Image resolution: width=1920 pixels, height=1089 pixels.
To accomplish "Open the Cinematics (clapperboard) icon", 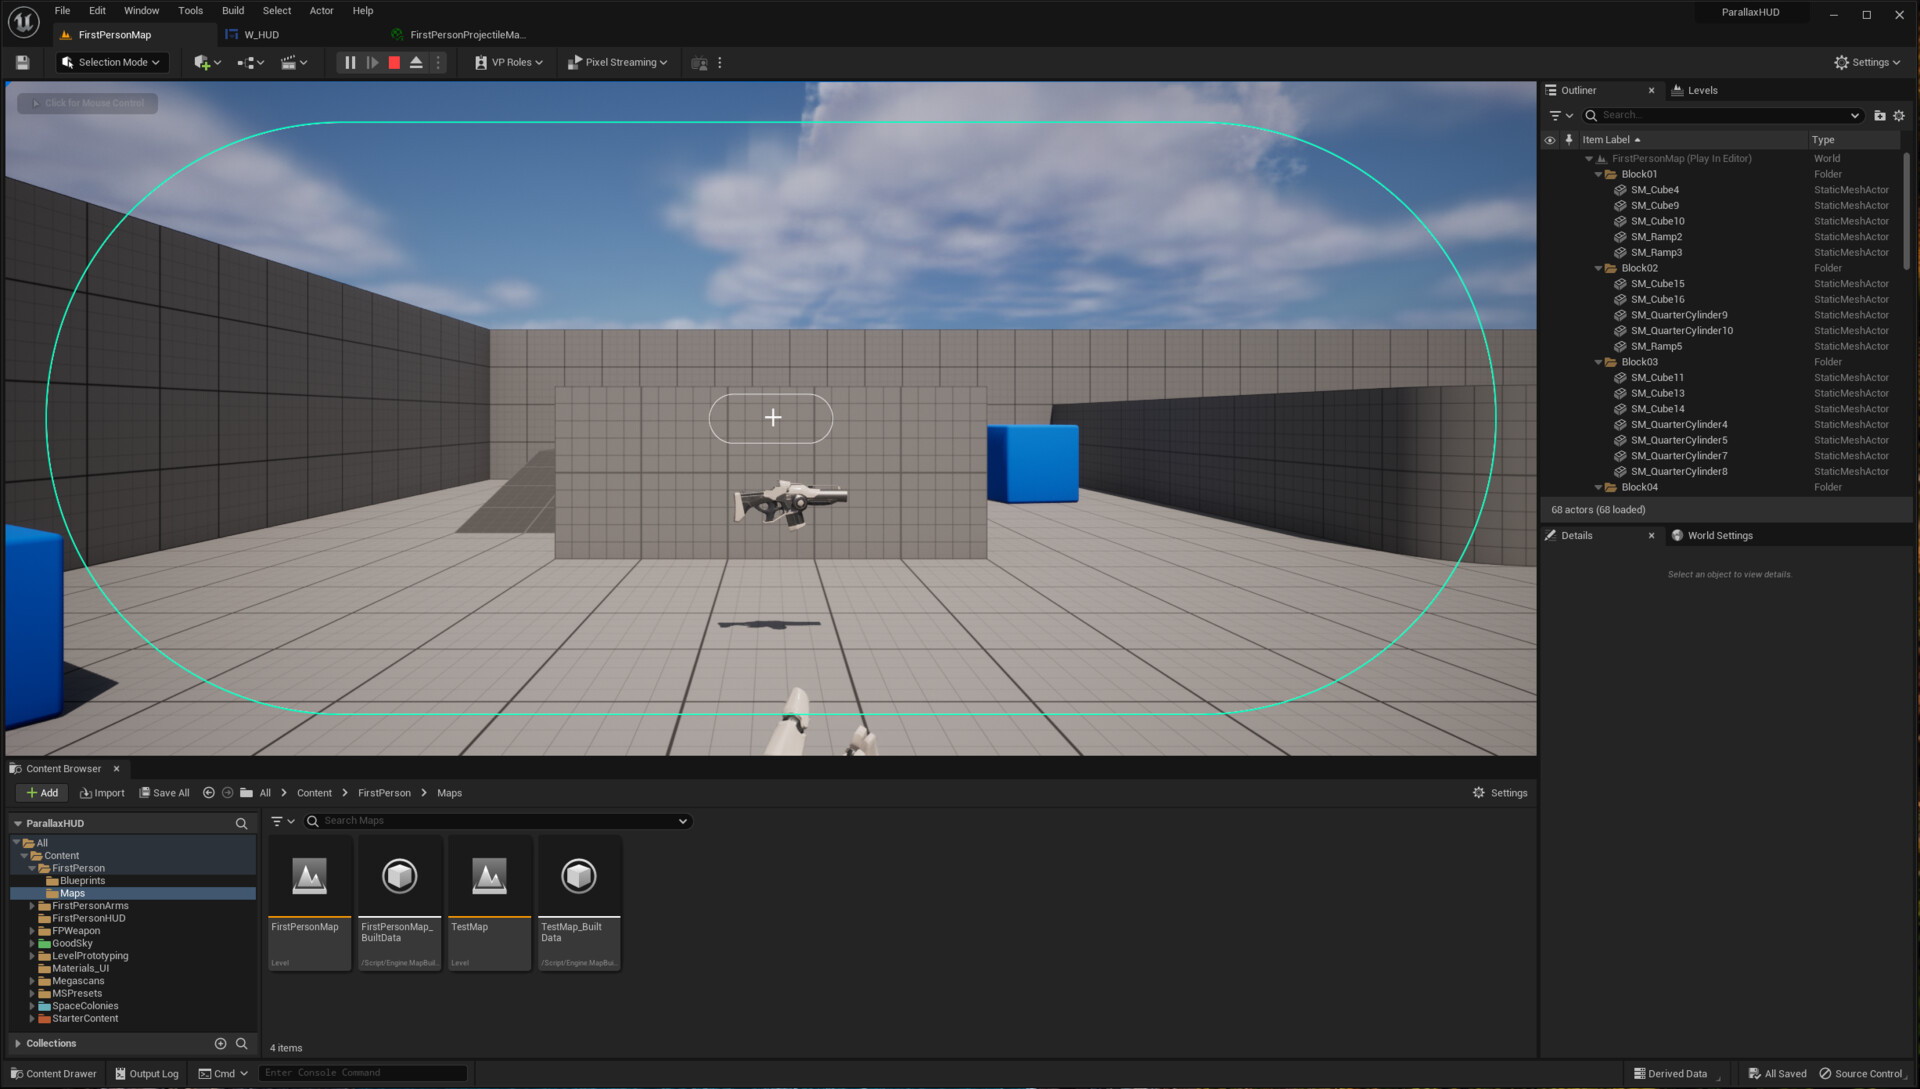I will (290, 62).
